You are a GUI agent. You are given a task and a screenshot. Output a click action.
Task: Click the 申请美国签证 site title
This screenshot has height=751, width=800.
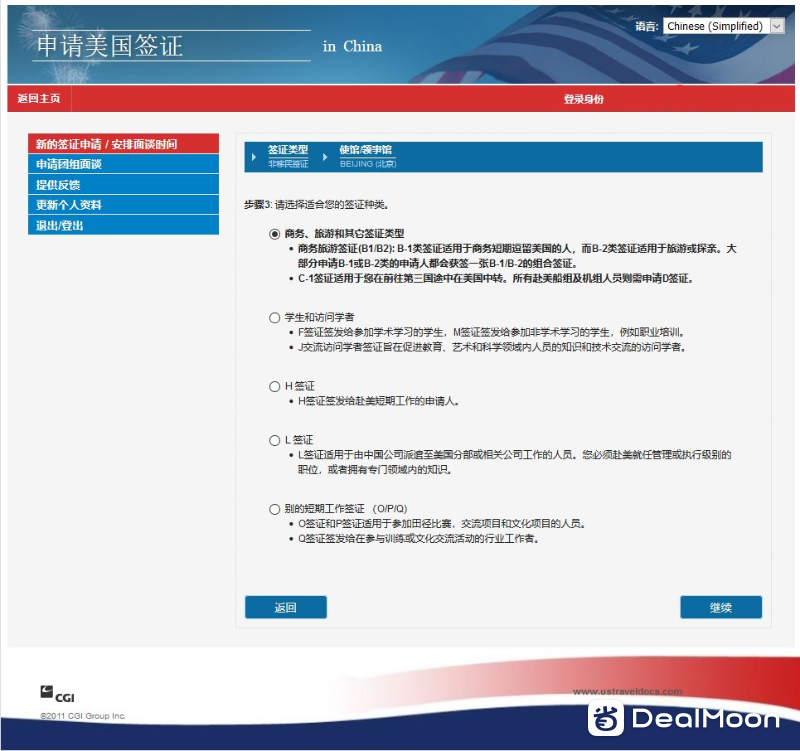pyautogui.click(x=110, y=46)
